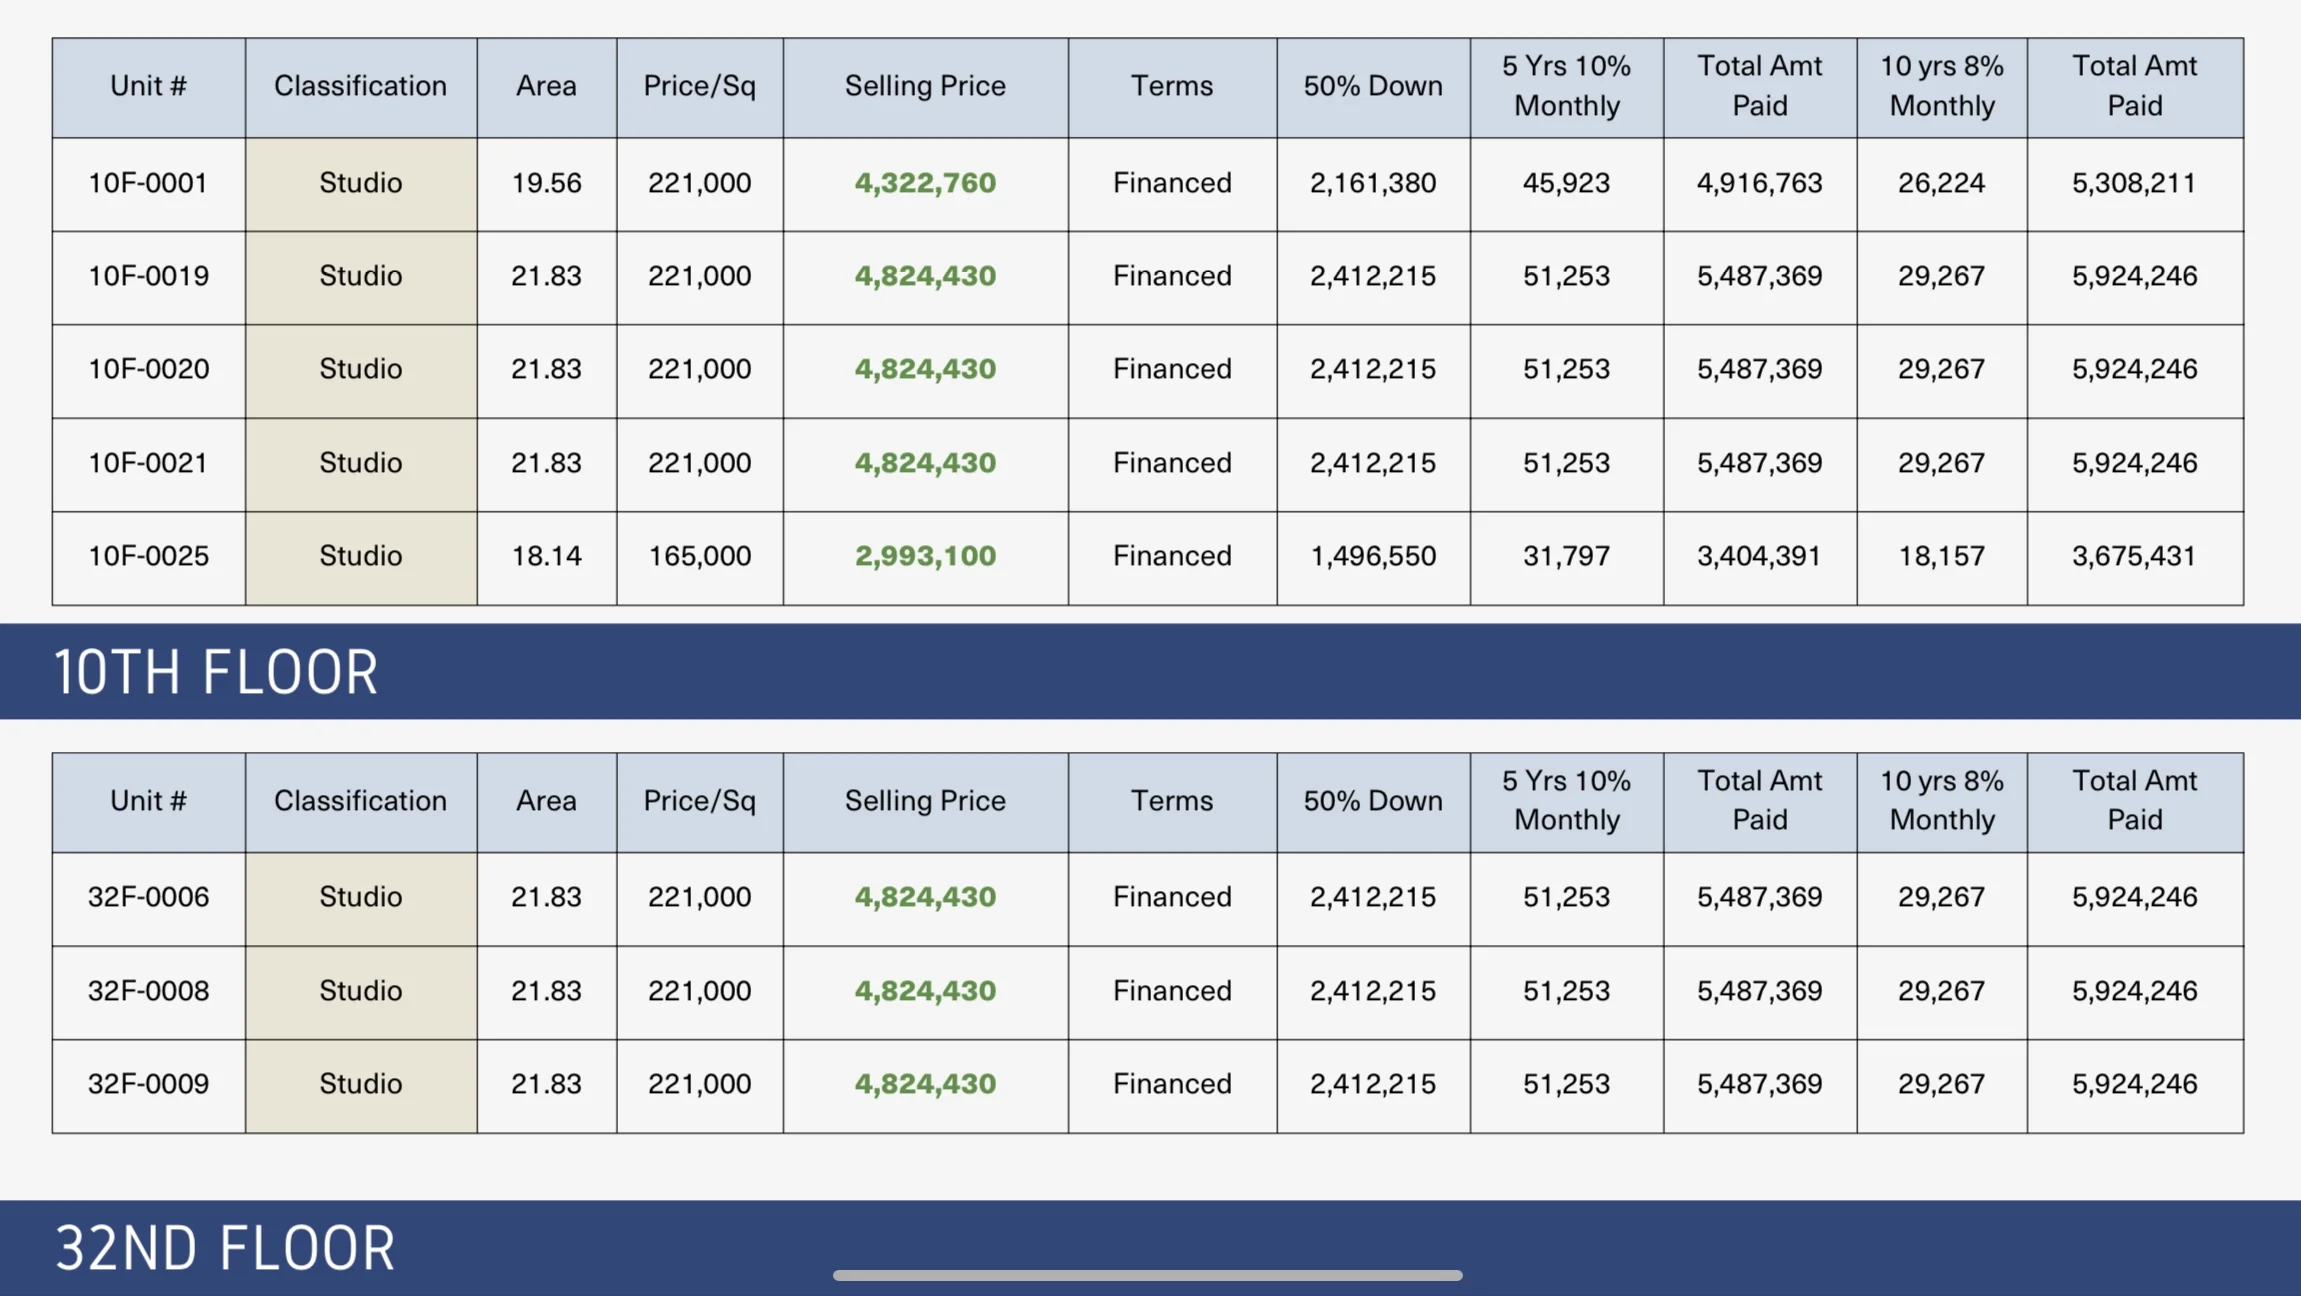Select the 165,000 price per sq cell
Image resolution: width=2301 pixels, height=1296 pixels.
click(699, 556)
